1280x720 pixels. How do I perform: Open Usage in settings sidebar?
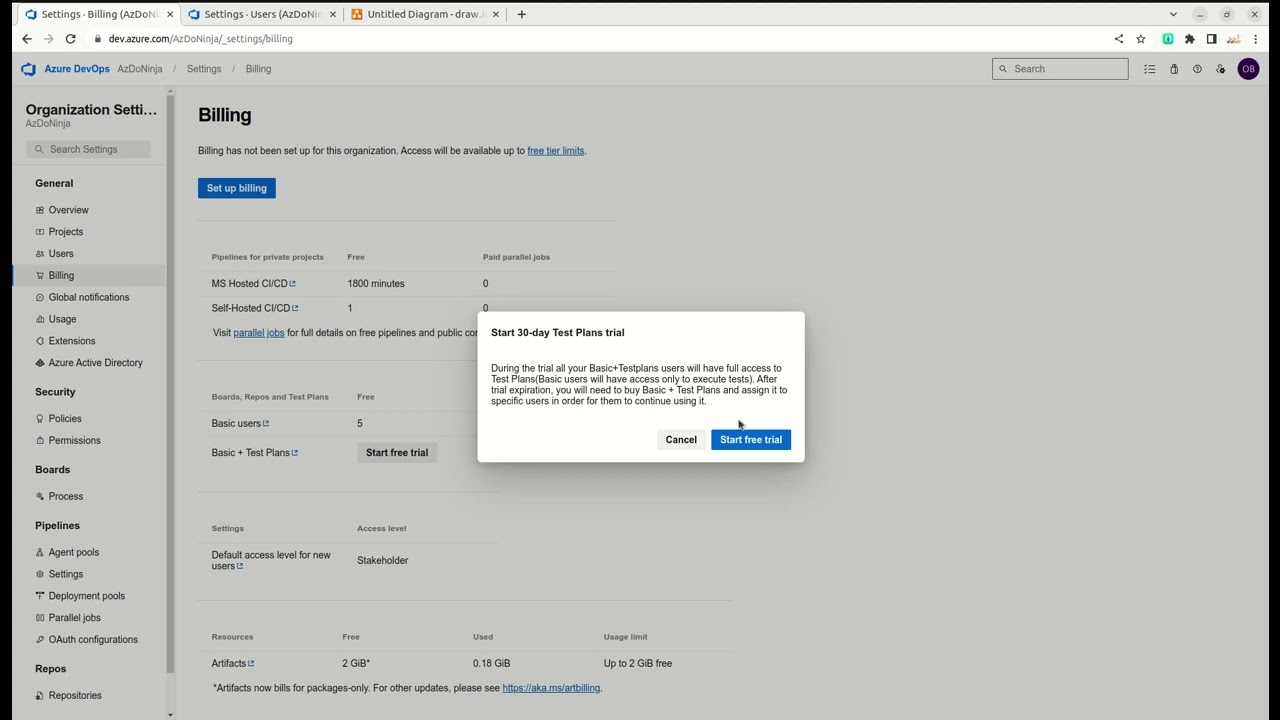tap(62, 320)
